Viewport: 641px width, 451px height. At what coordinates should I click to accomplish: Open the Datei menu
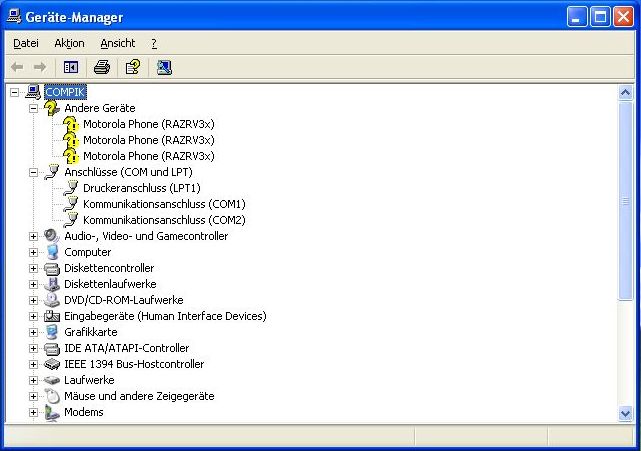coord(26,43)
